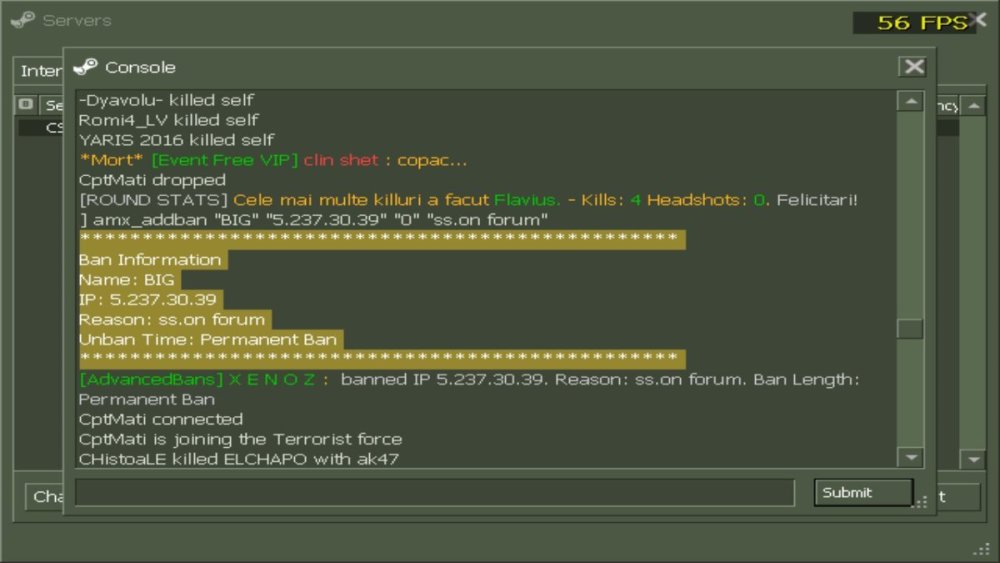Screen dimensions: 1000x563
Task: Click the Console resize grip icon
Action: tap(922, 502)
